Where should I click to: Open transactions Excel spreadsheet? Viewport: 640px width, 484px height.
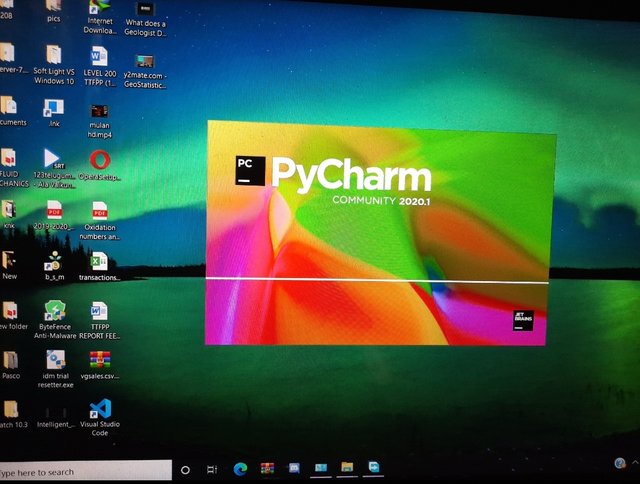[100, 266]
